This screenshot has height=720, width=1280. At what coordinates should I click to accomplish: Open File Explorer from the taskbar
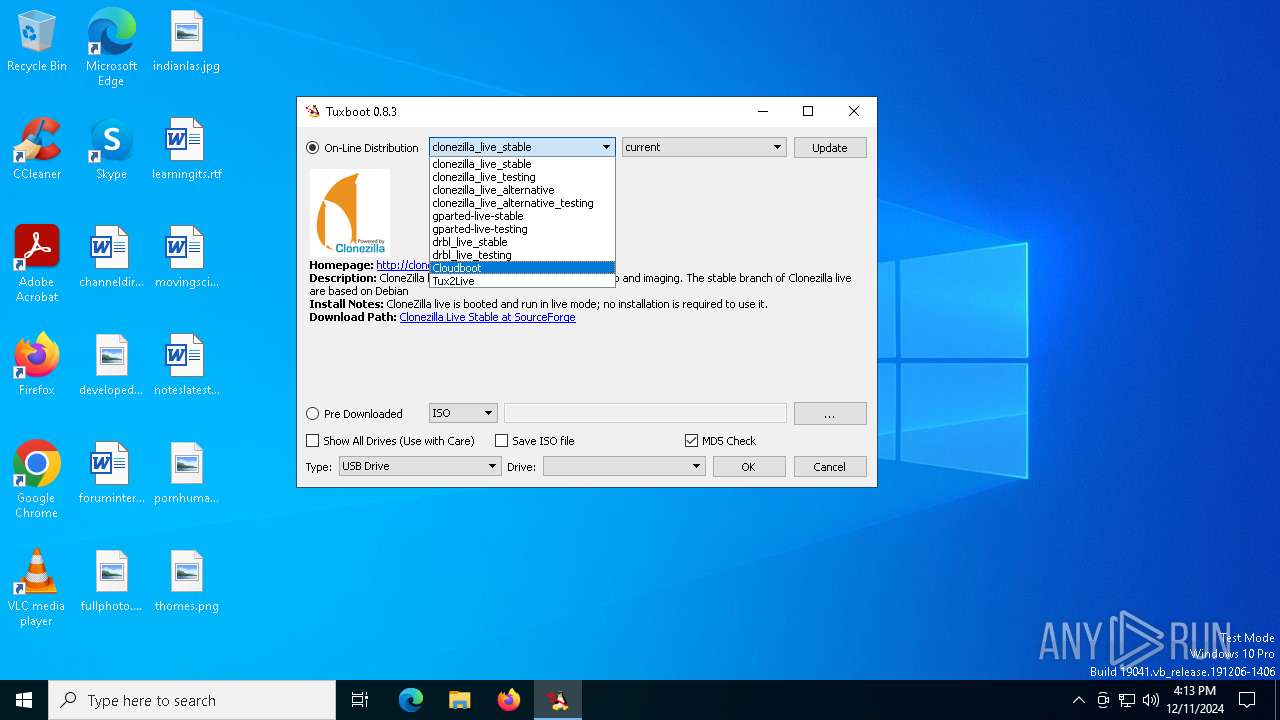pos(459,700)
